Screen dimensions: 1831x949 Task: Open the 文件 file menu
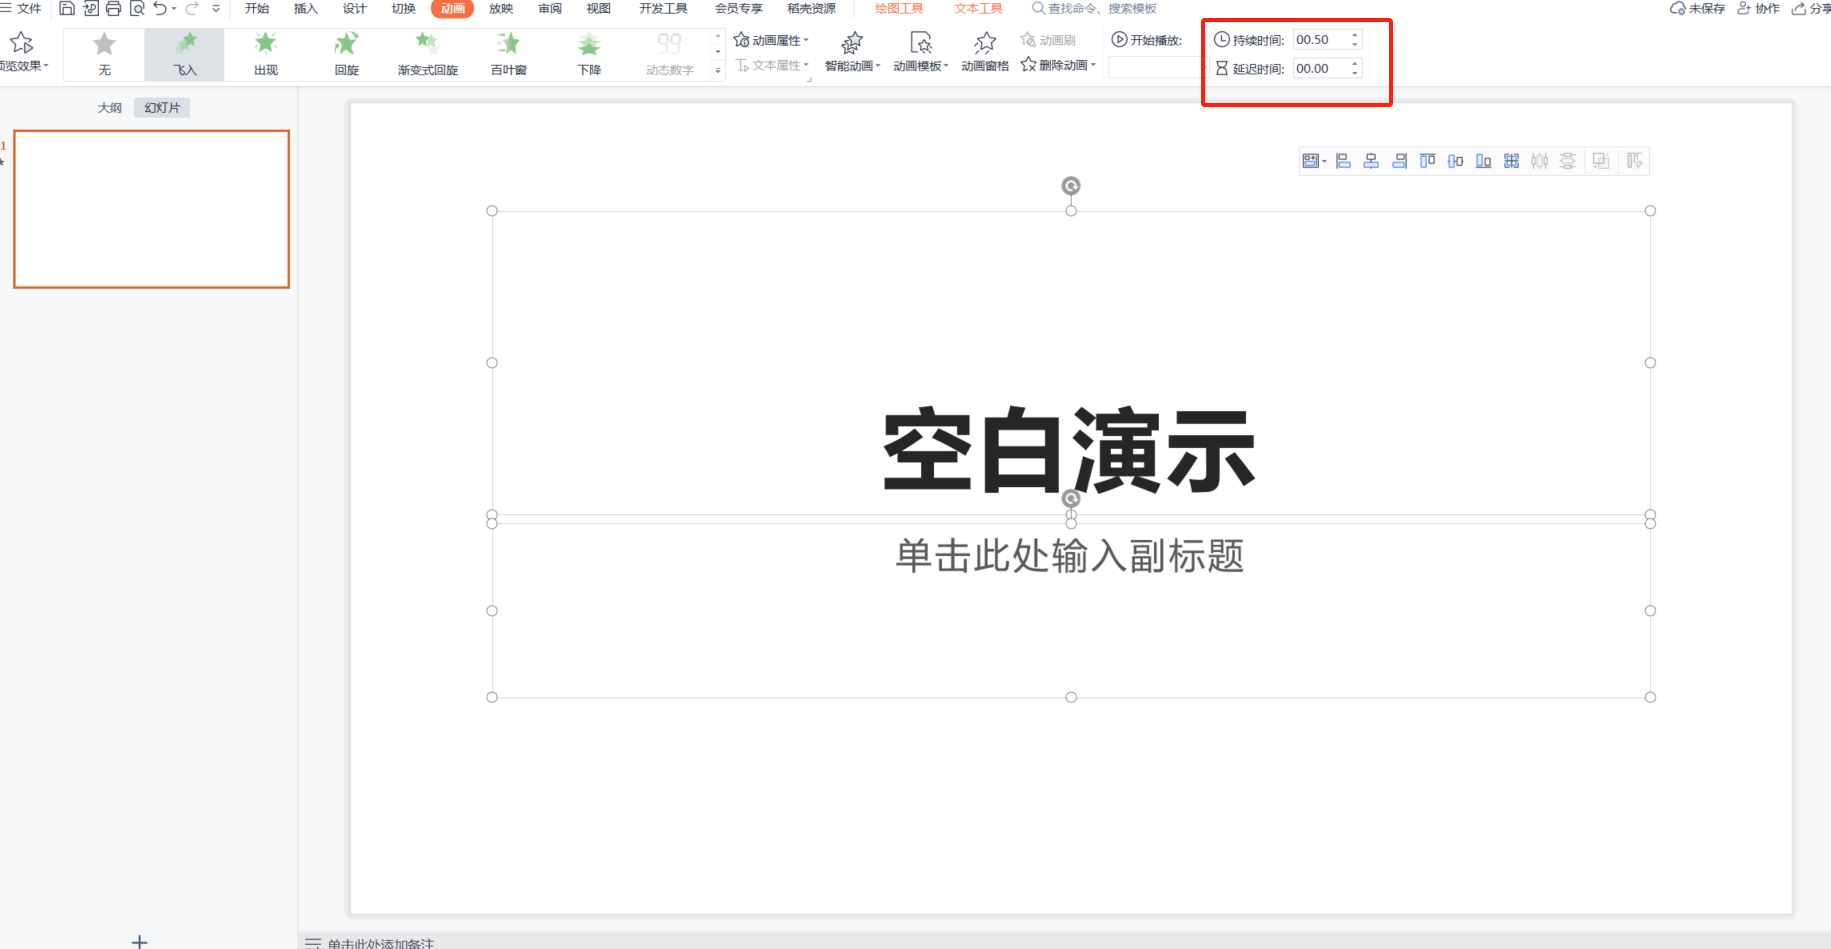[x=21, y=9]
